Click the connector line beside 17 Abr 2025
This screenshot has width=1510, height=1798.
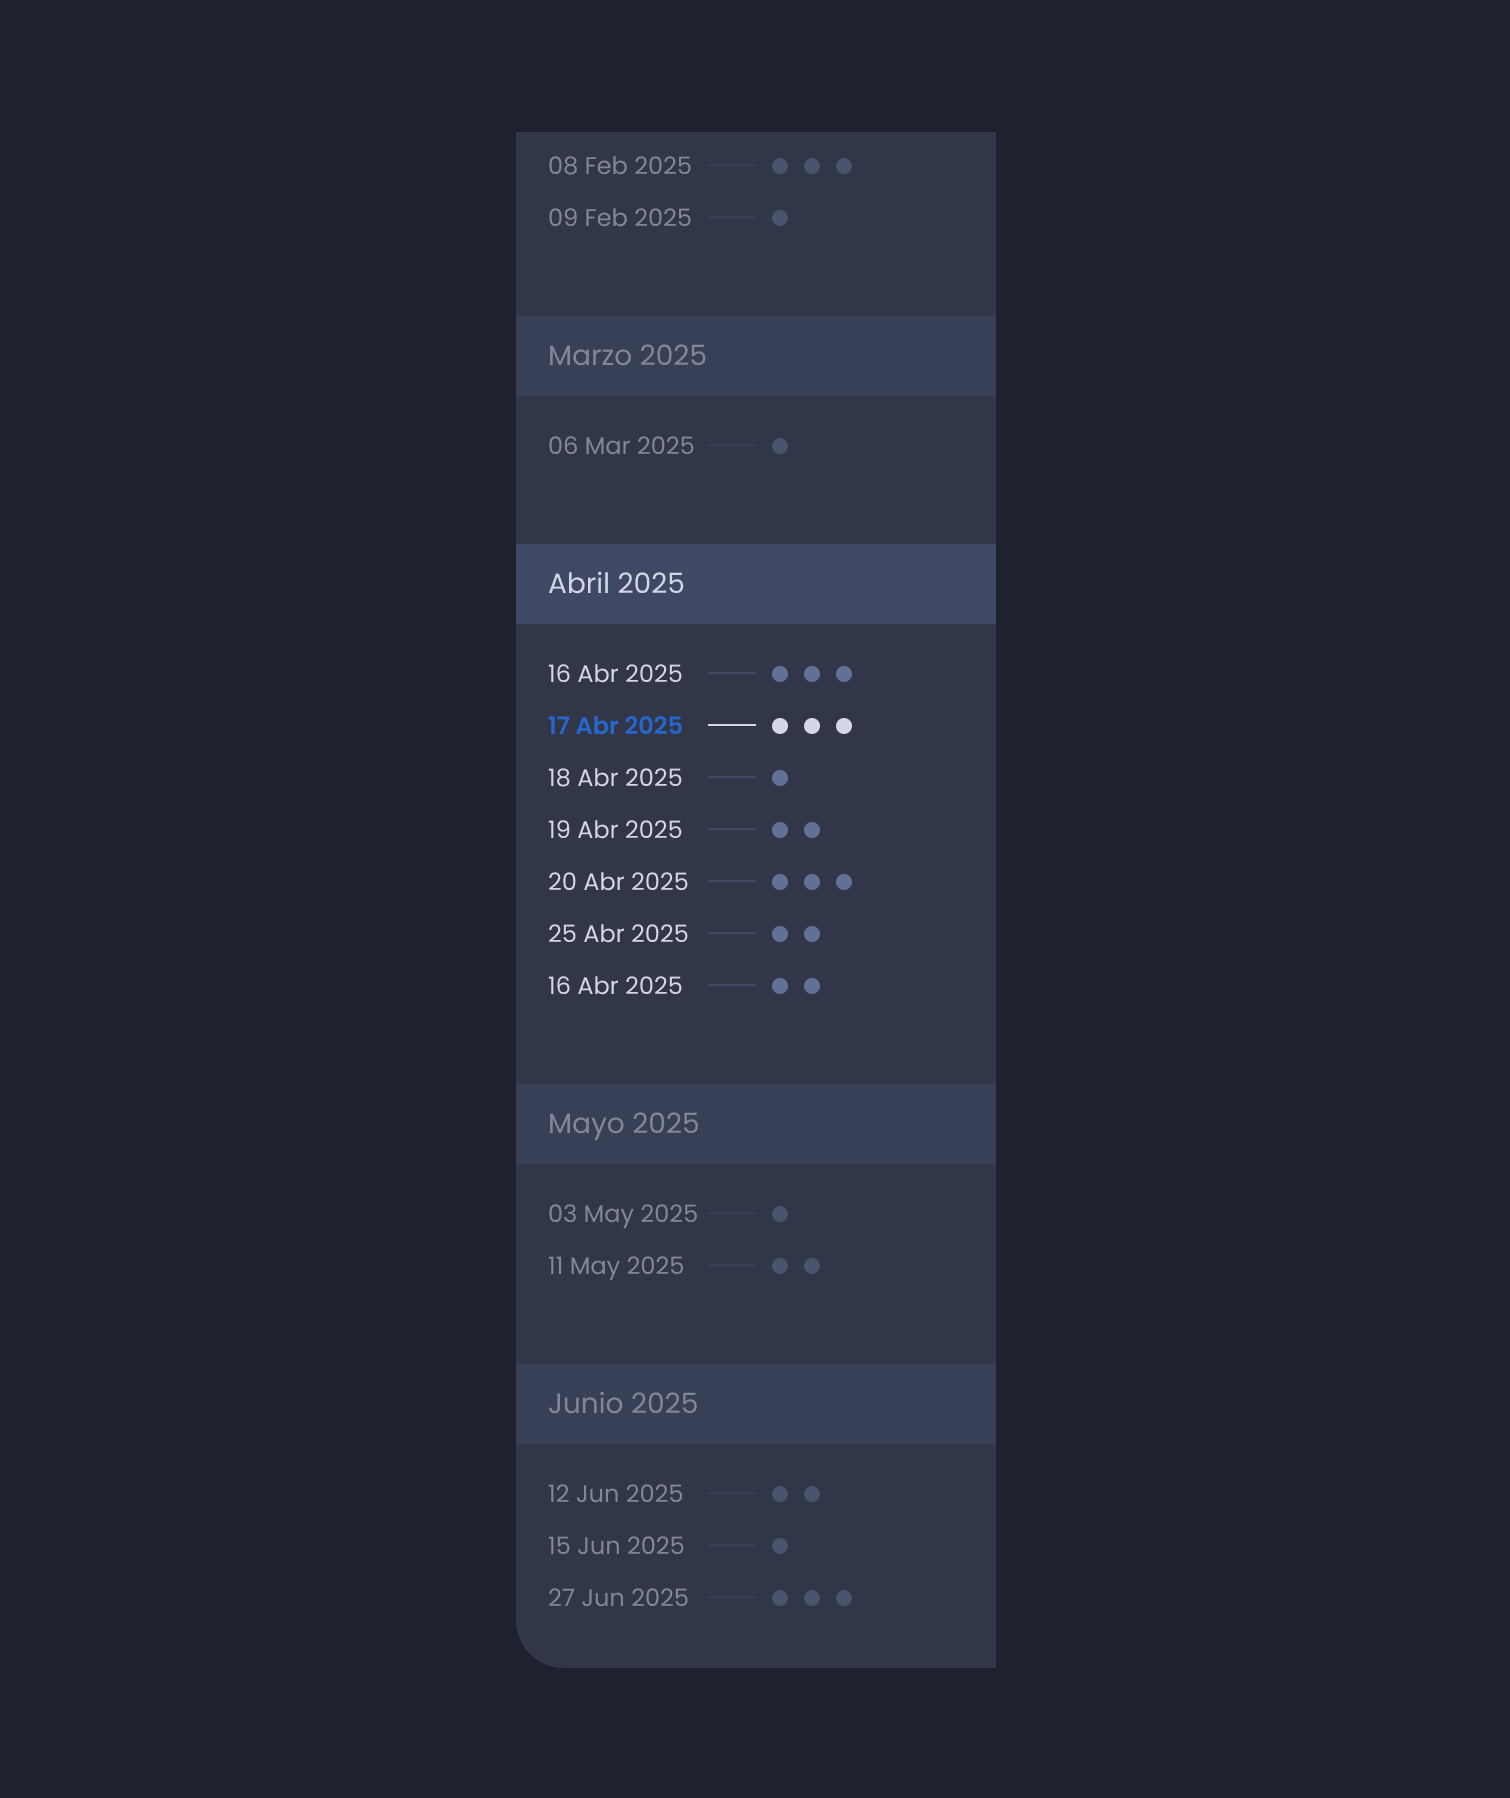731,725
